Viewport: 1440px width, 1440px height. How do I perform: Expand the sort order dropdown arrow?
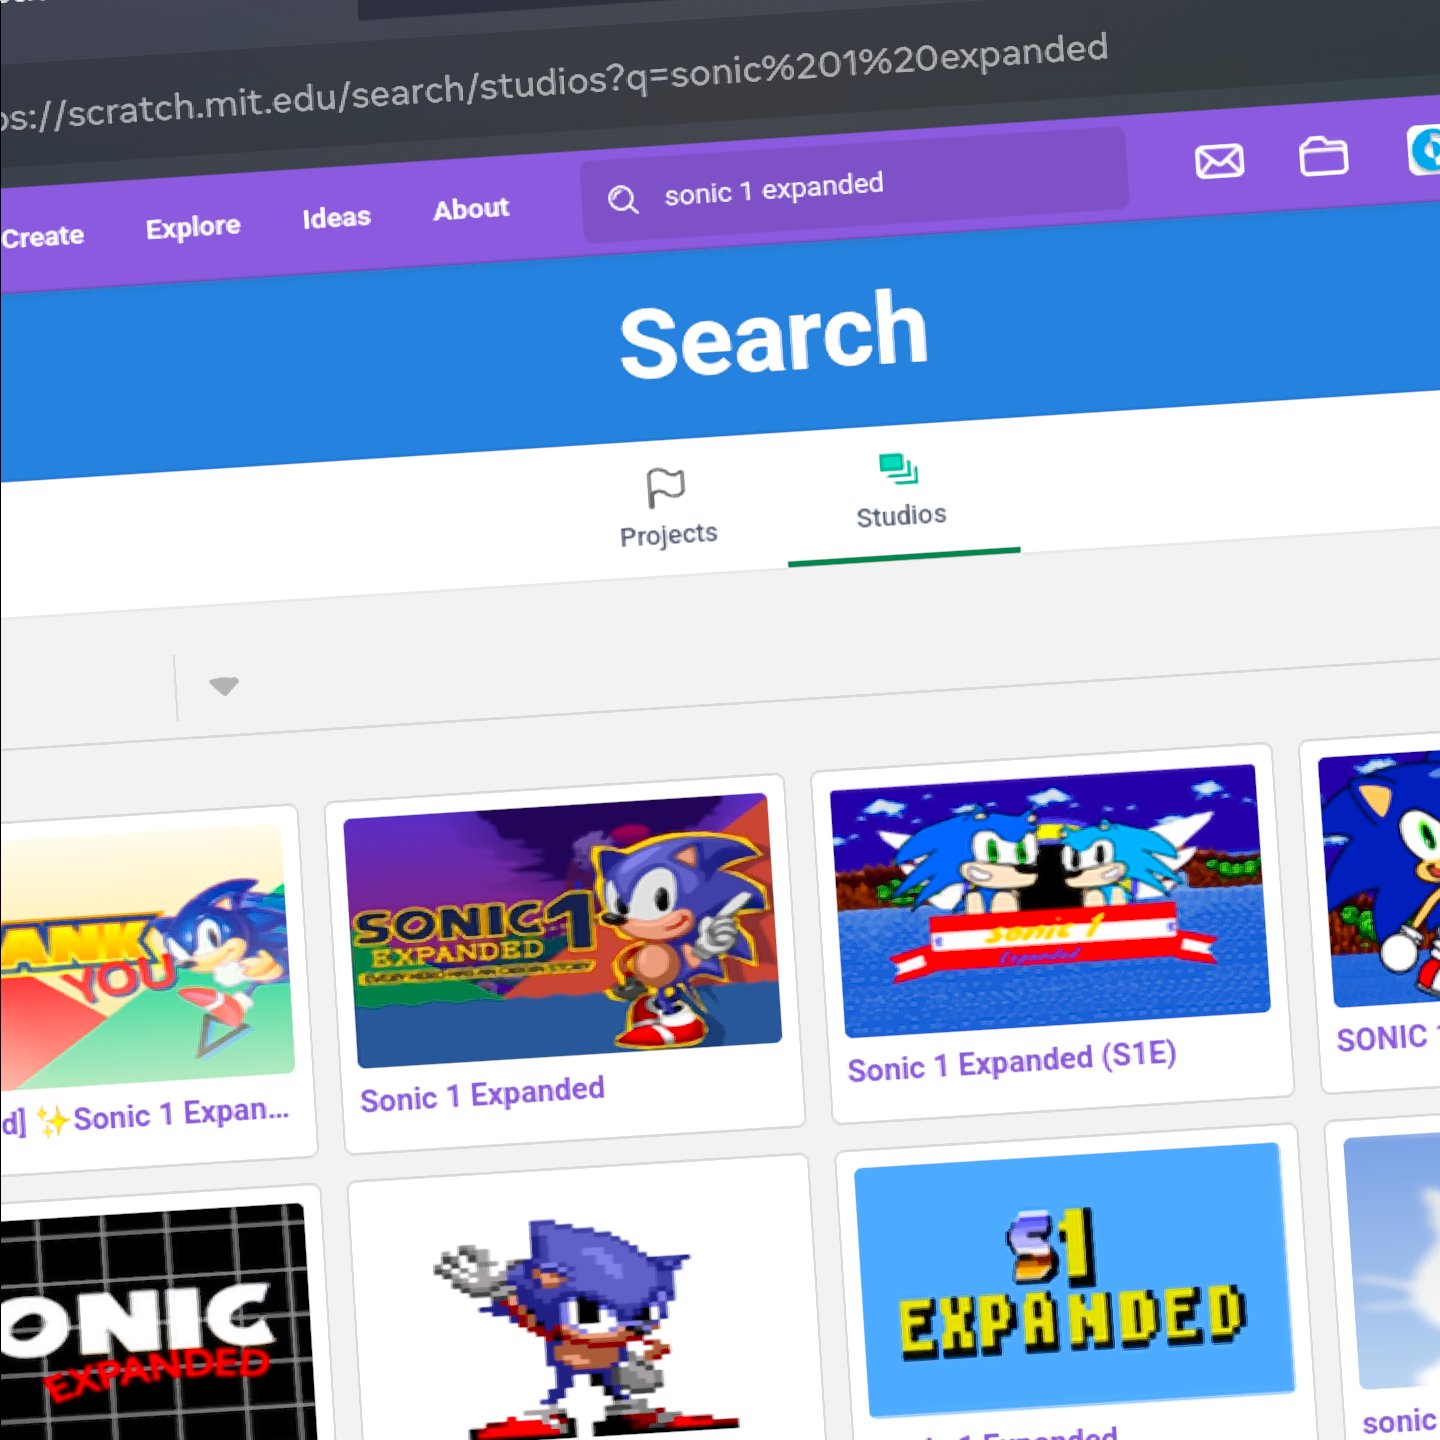point(223,686)
